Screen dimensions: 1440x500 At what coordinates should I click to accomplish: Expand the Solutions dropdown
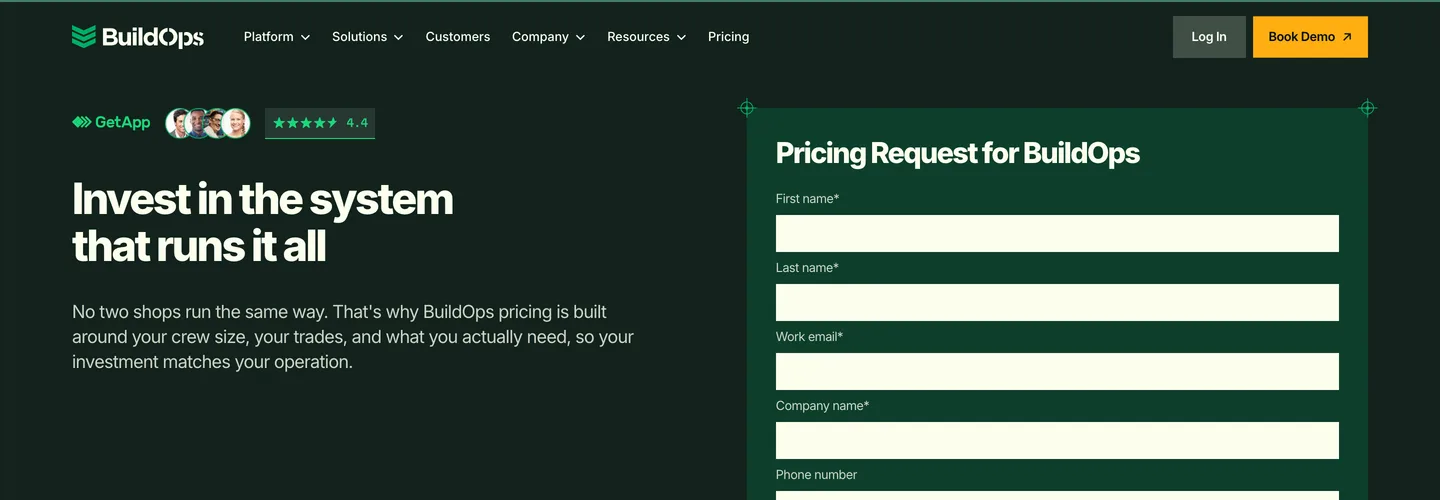368,37
